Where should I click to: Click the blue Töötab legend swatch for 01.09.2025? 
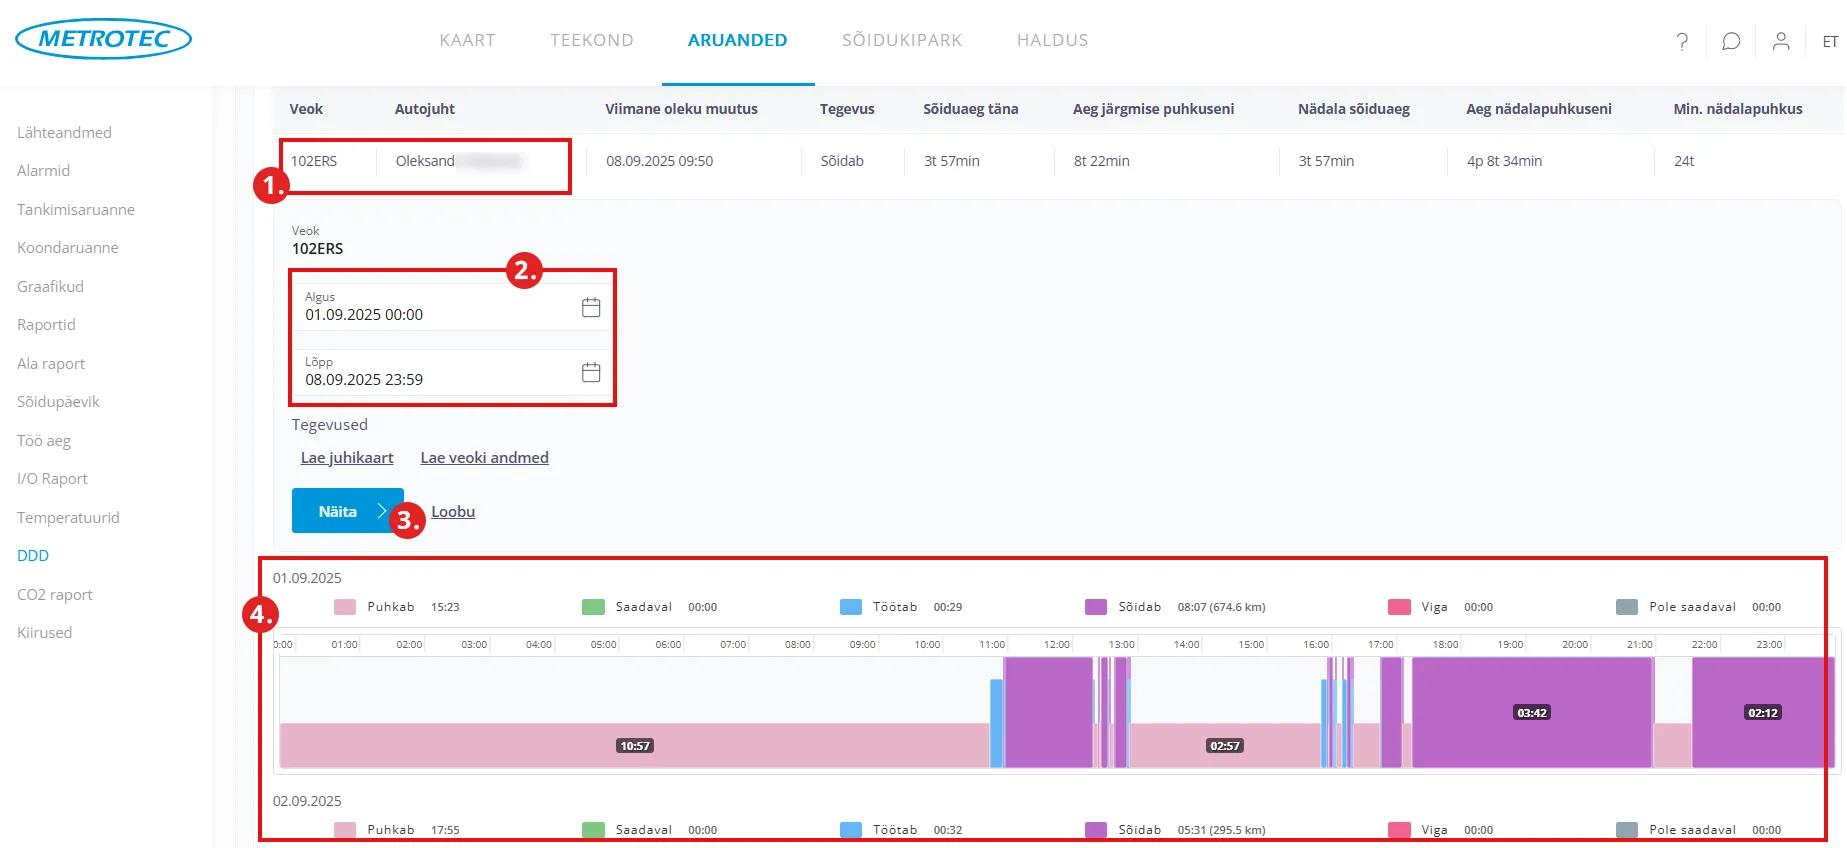point(851,607)
